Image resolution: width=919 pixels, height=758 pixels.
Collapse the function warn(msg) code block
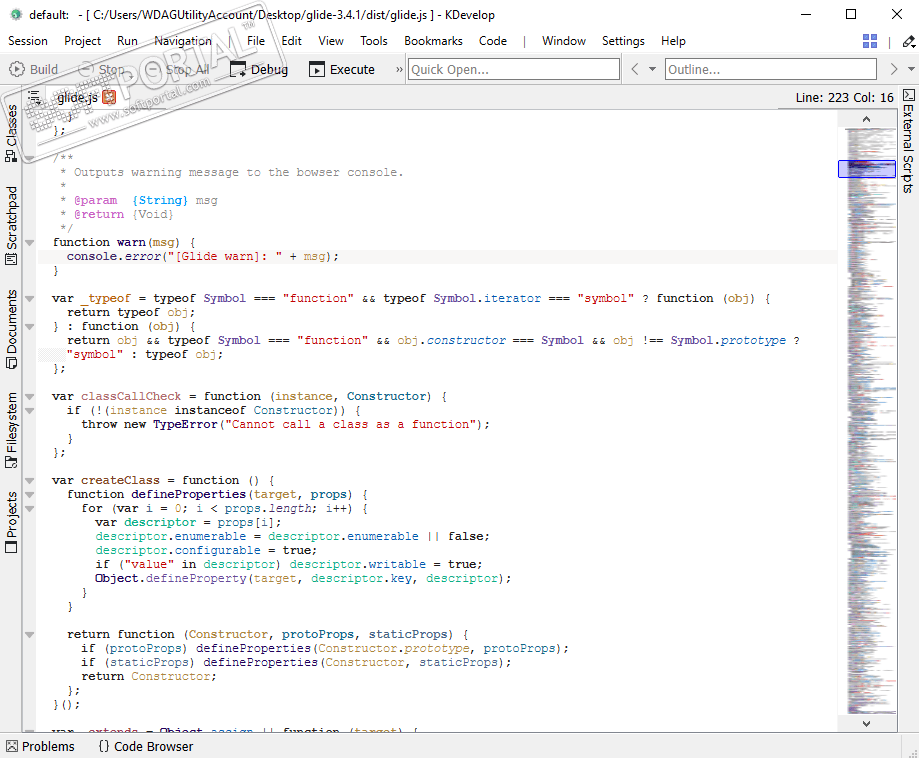[30, 242]
